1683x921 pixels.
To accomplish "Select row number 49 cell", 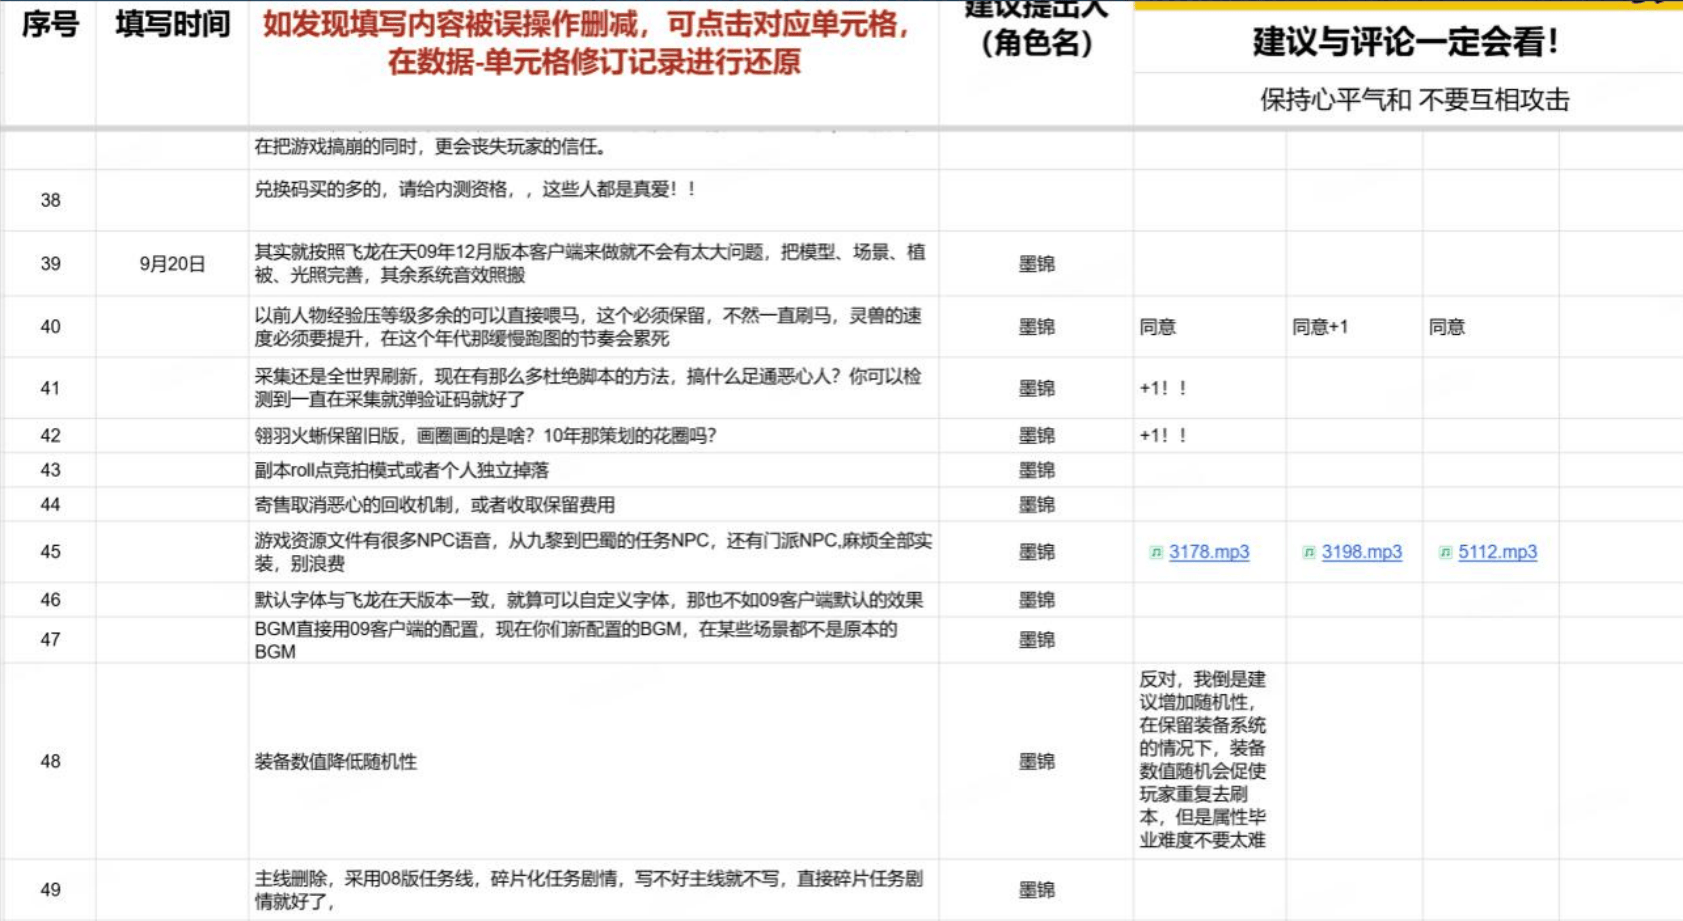I will tap(50, 890).
